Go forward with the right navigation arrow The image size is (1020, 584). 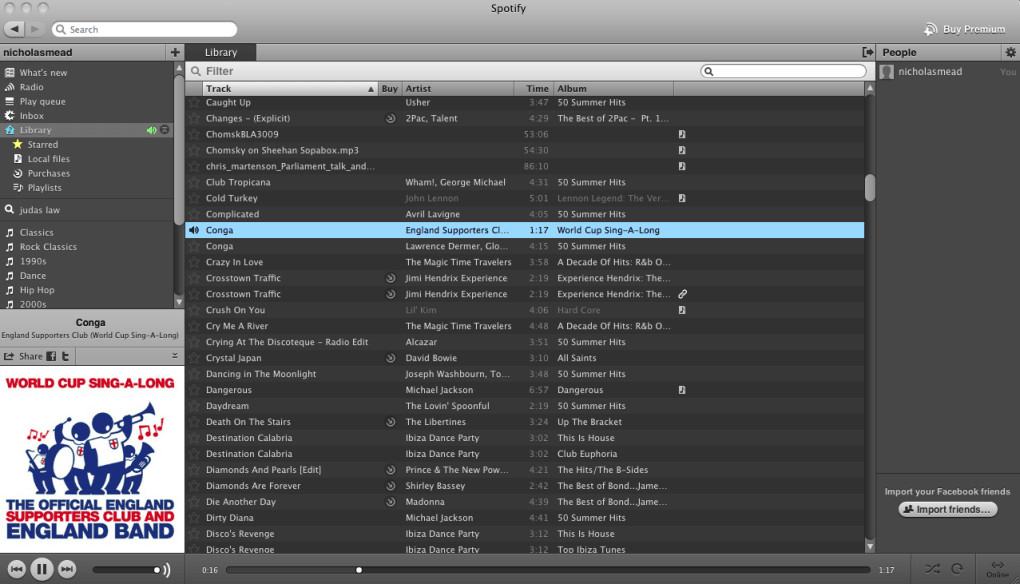click(x=35, y=29)
